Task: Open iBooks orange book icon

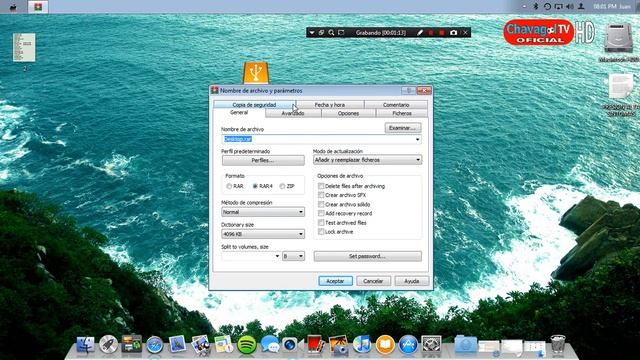Action: 385,345
